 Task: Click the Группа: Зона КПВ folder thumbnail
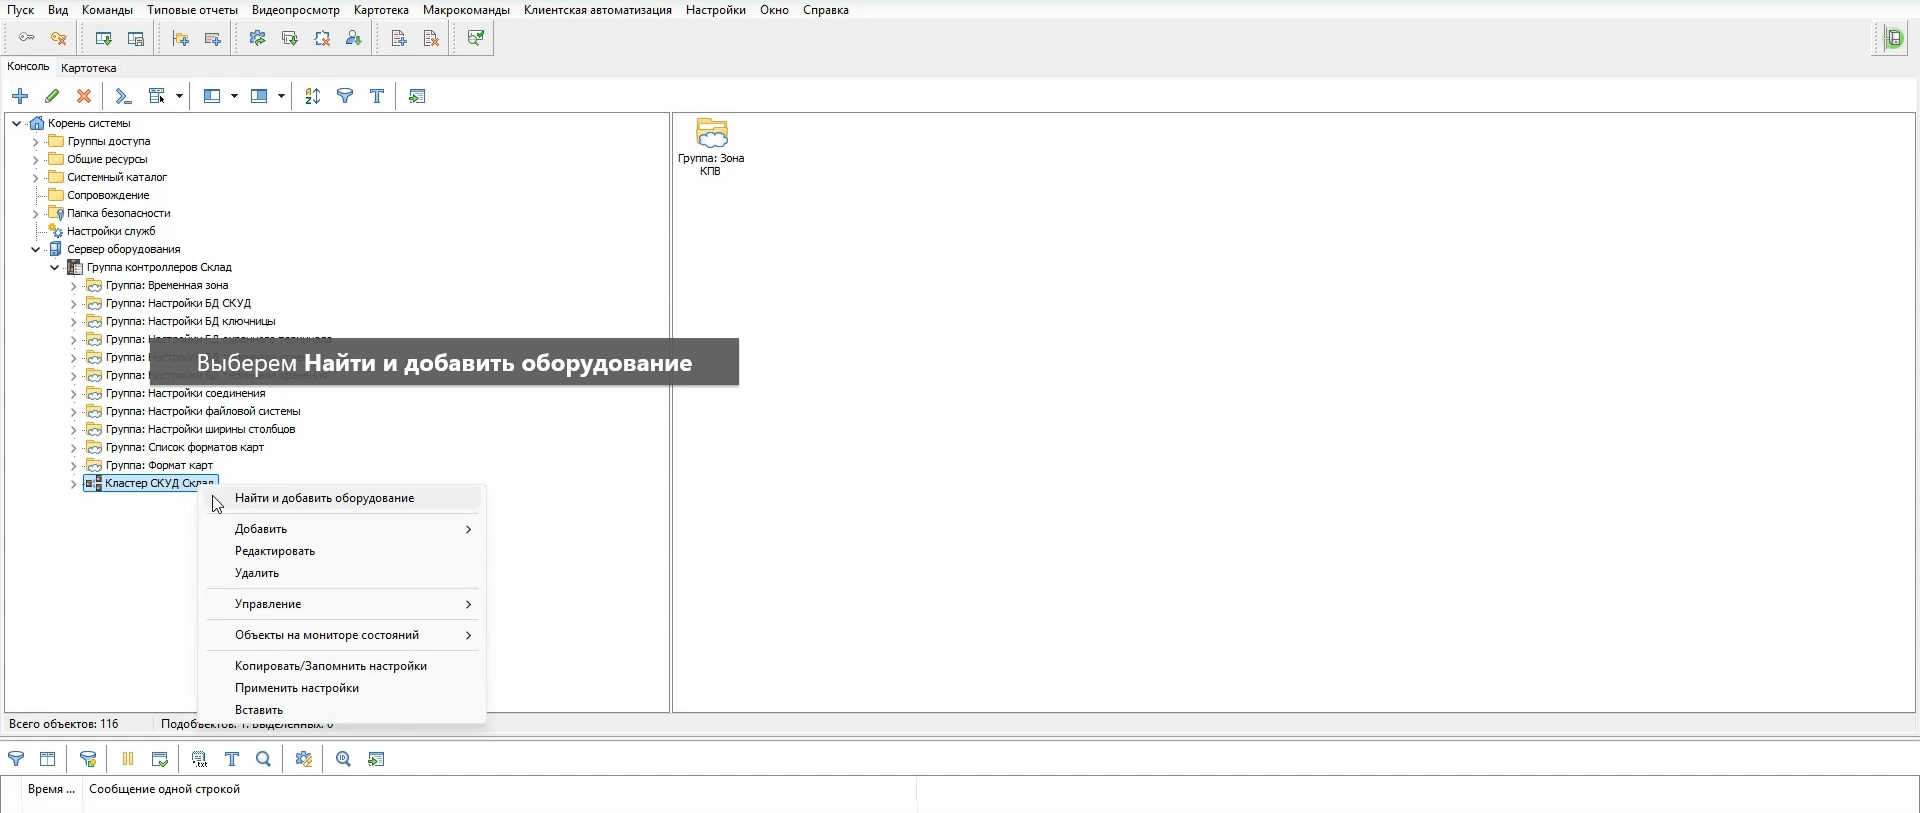(711, 135)
